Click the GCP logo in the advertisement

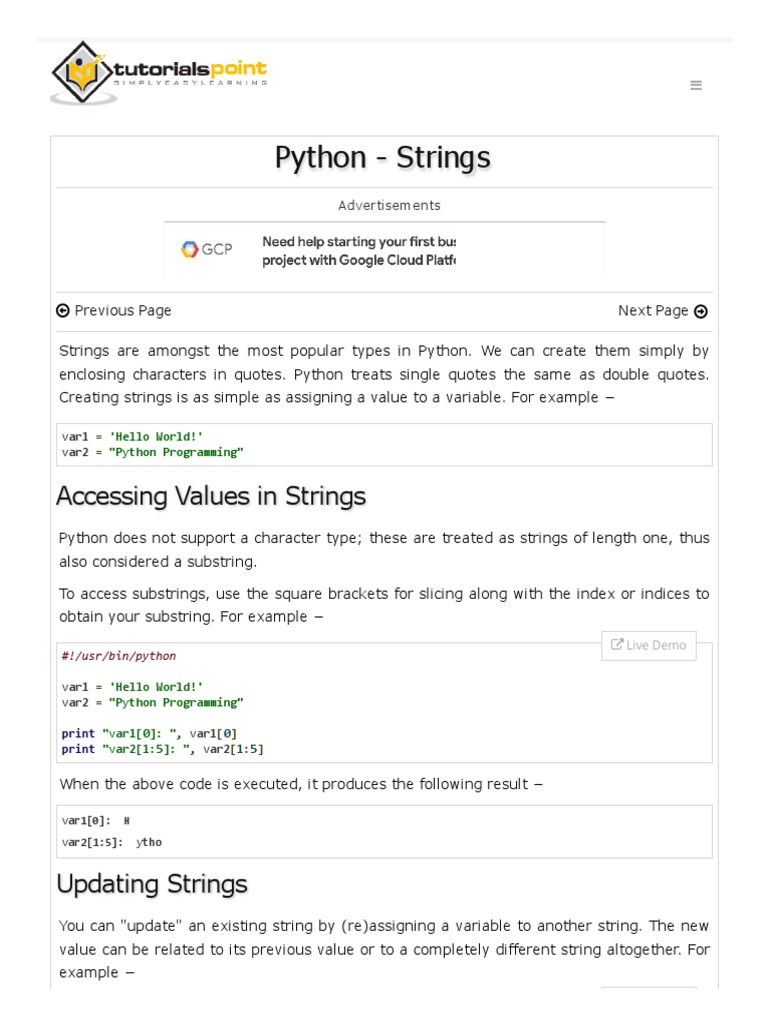(x=206, y=250)
